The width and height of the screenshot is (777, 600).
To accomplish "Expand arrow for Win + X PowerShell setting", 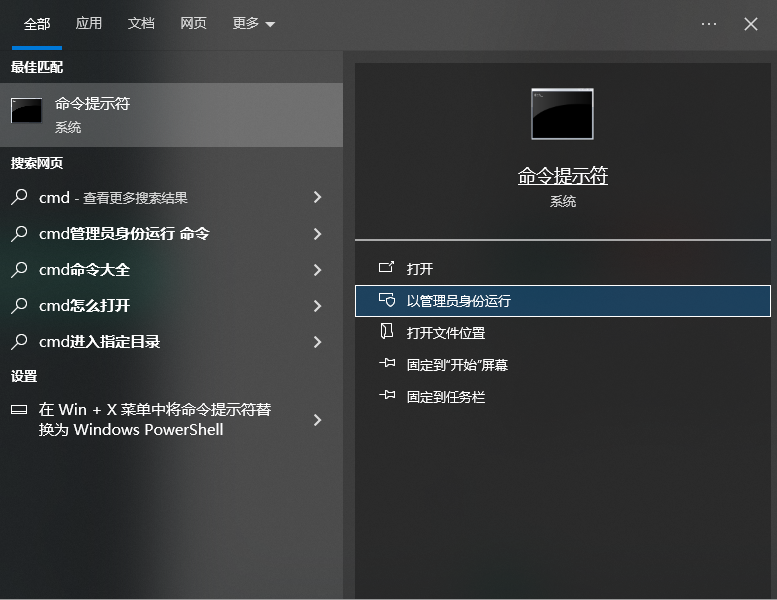I will (x=317, y=420).
